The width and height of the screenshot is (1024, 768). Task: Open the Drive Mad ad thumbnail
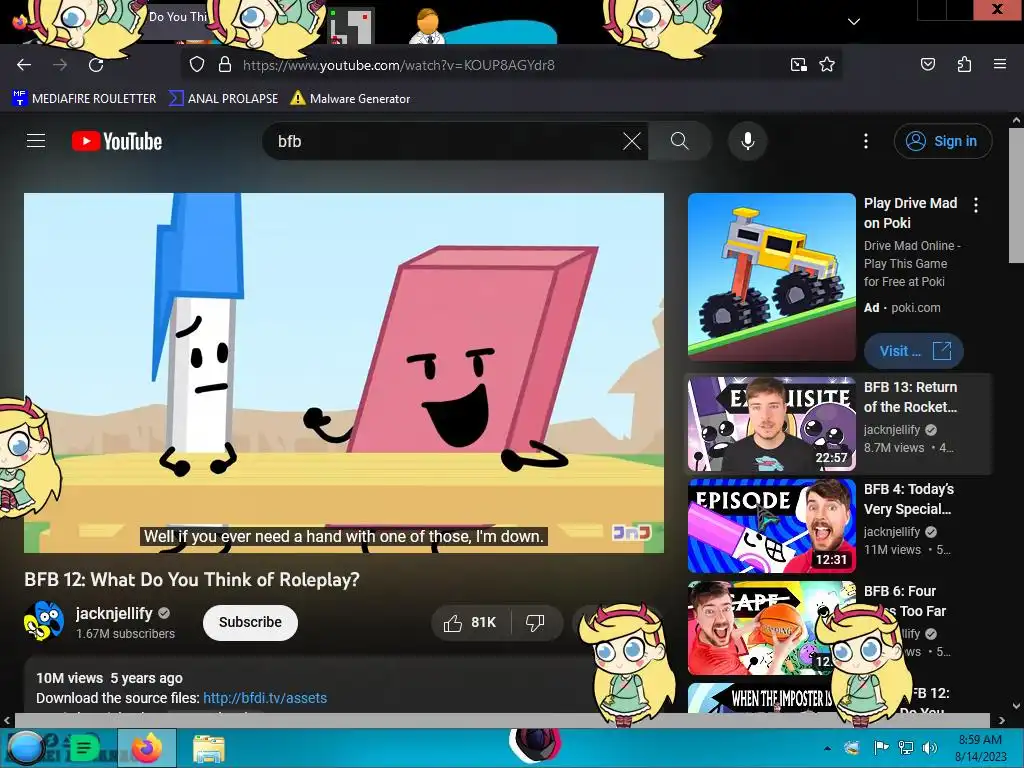click(771, 276)
